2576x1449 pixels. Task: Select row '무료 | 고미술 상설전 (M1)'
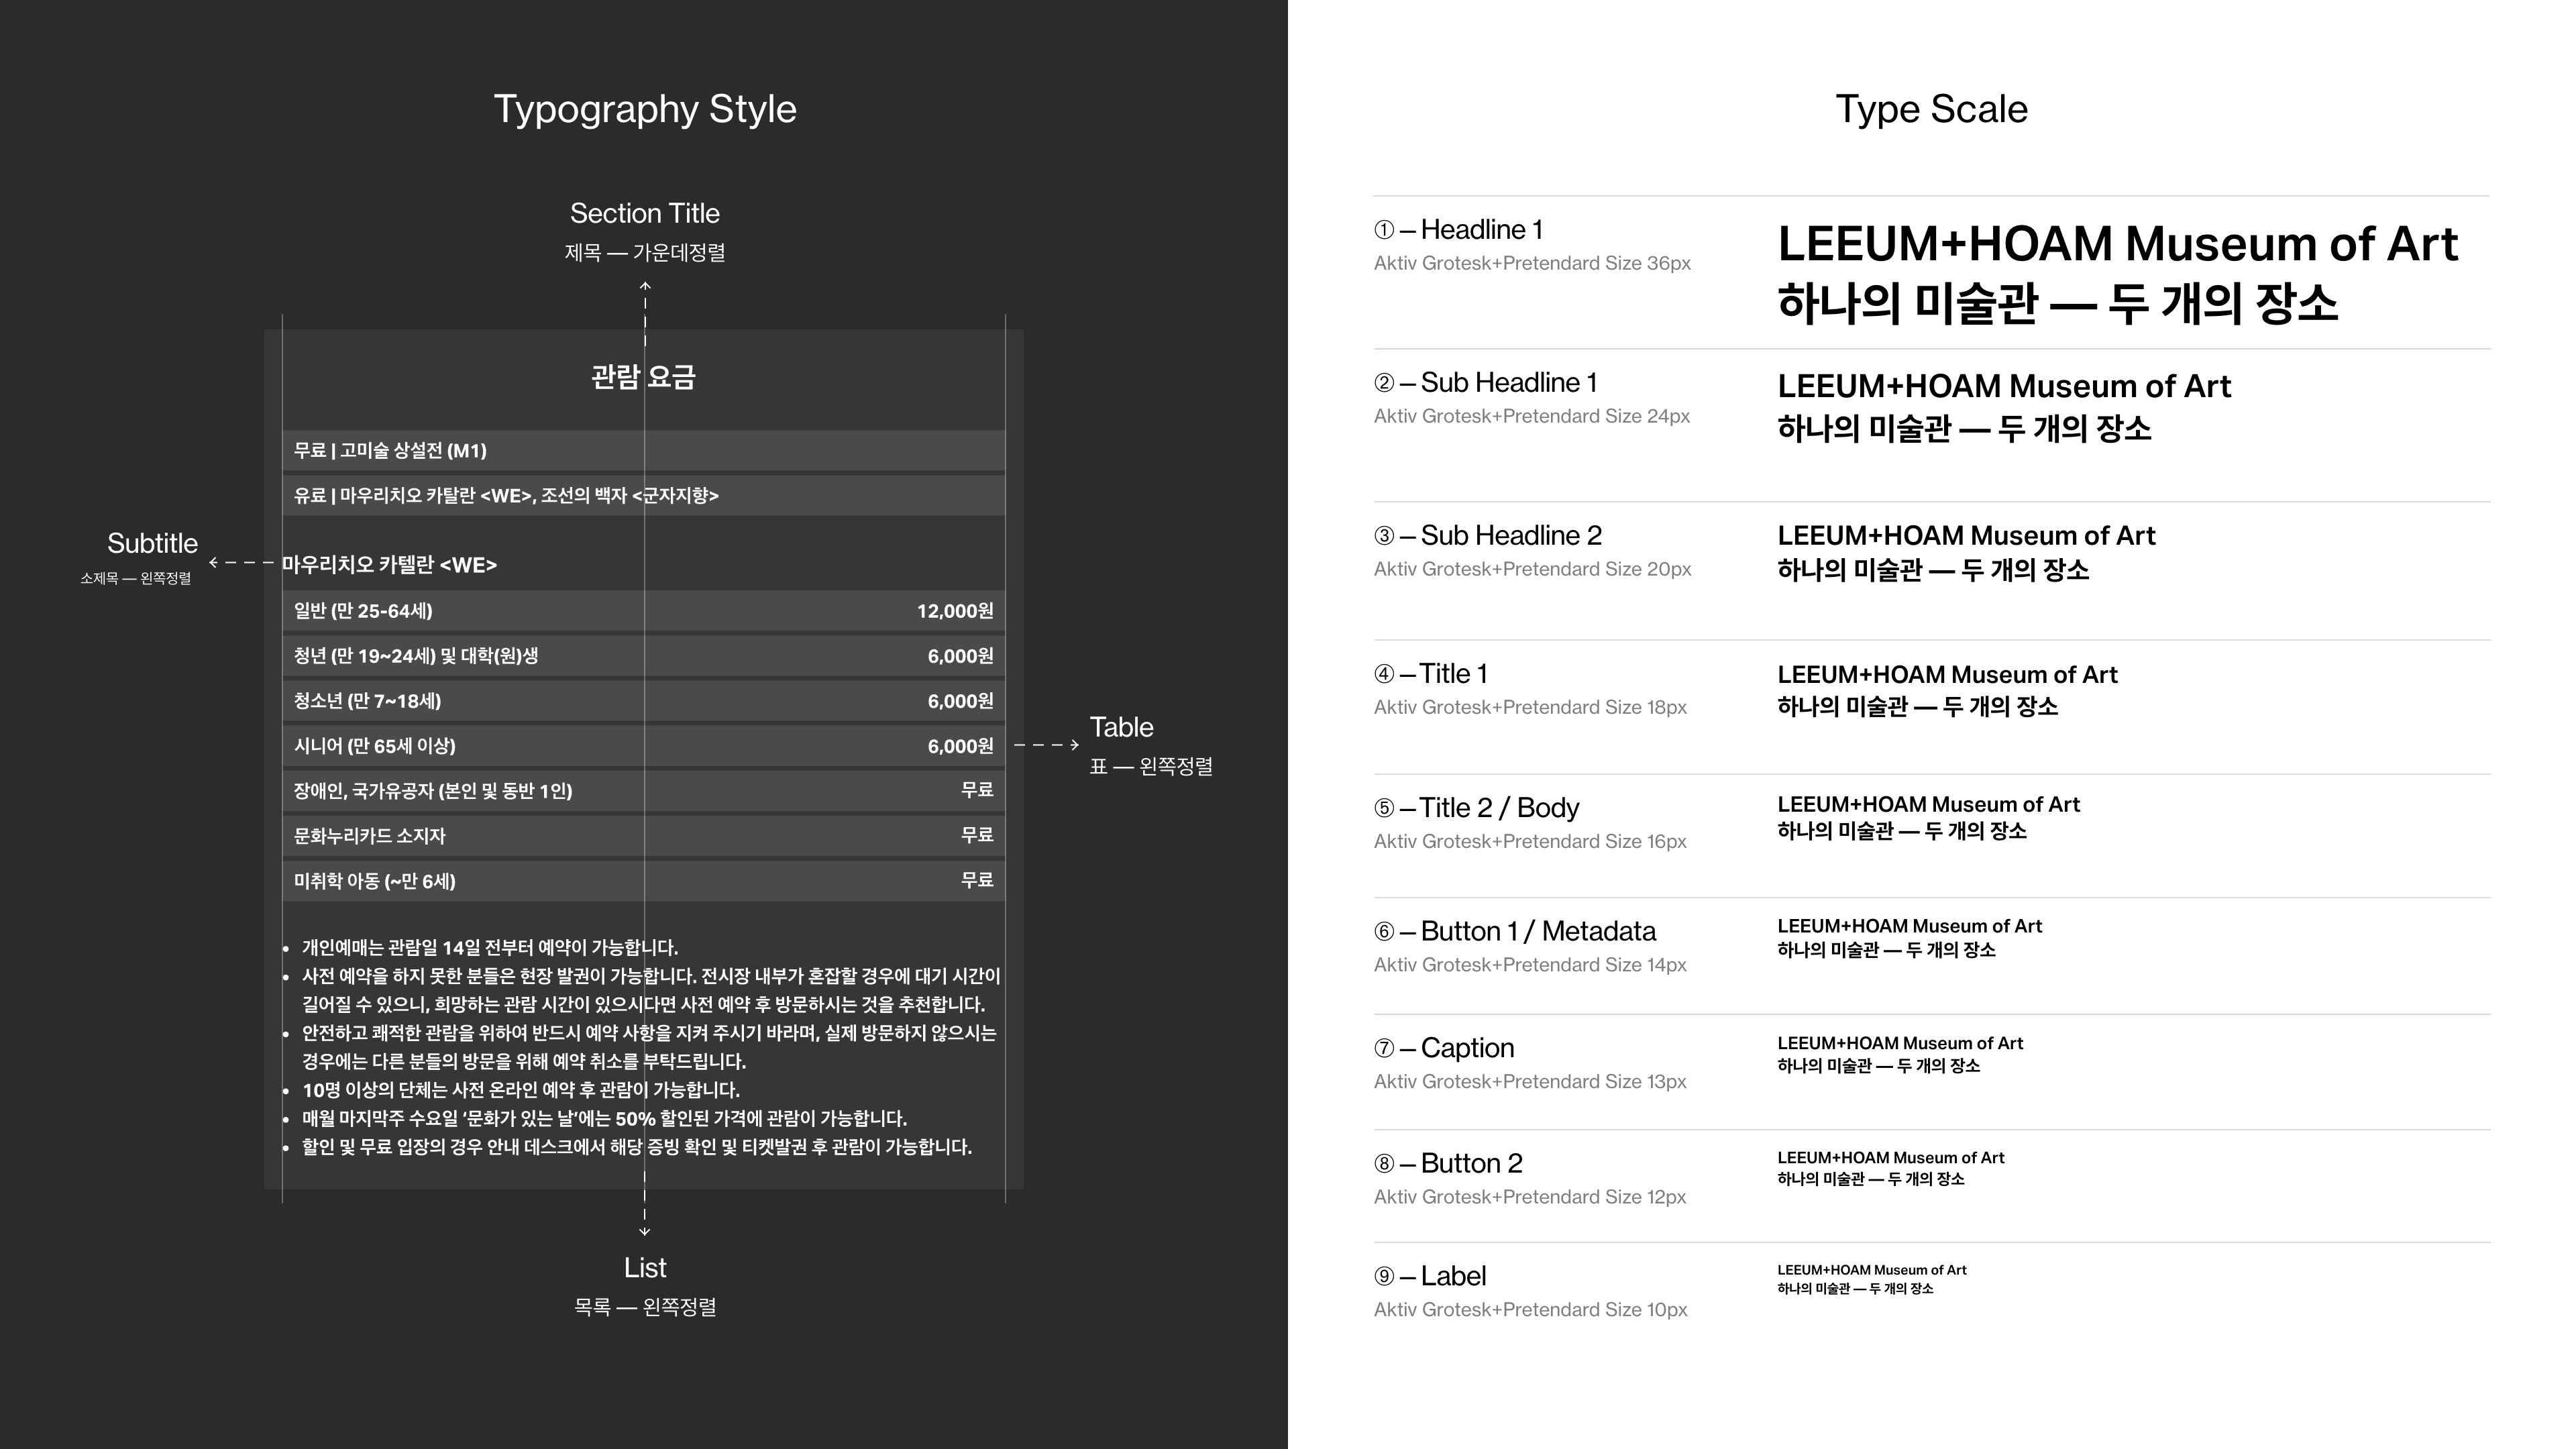point(644,451)
